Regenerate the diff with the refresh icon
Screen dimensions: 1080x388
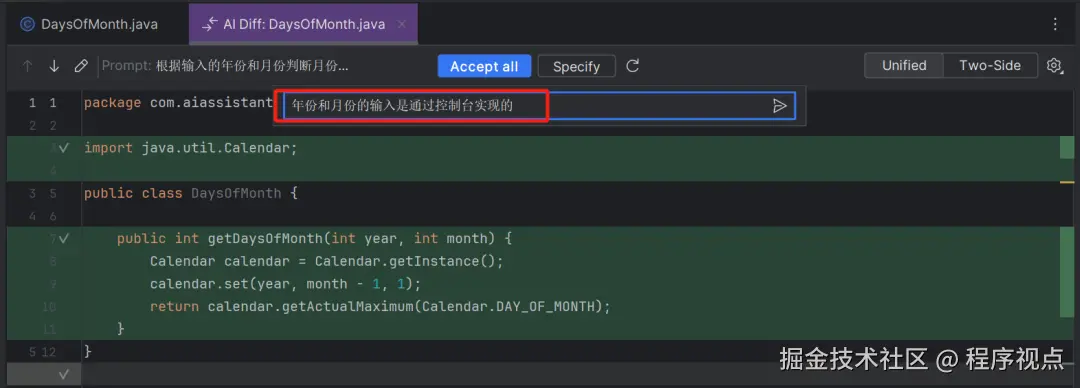(x=633, y=66)
